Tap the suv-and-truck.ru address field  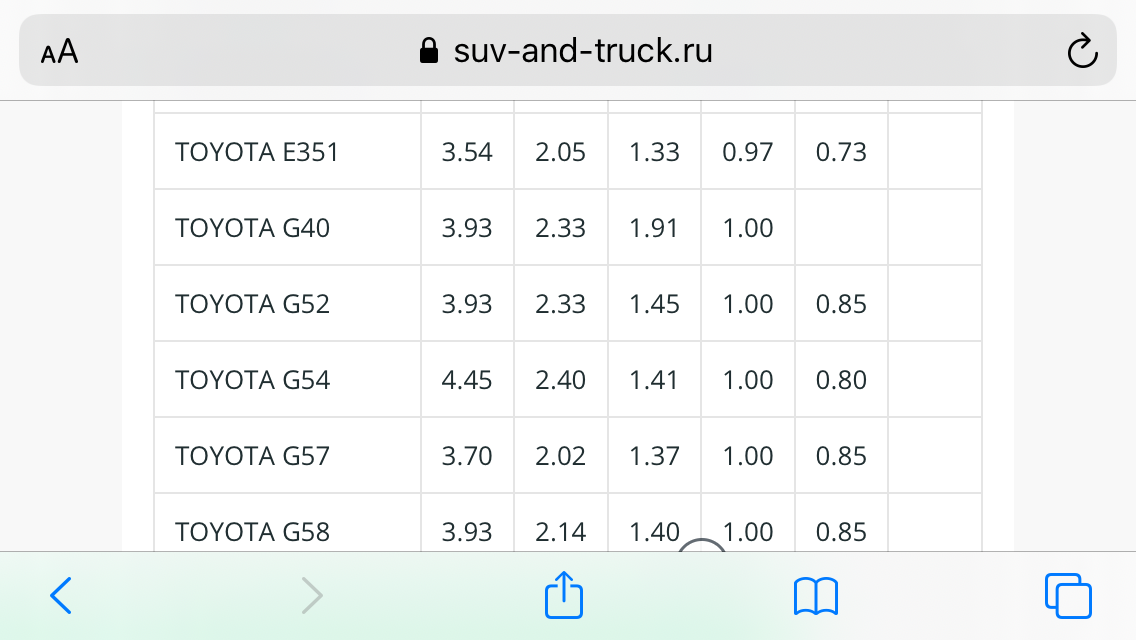pyautogui.click(x=567, y=50)
